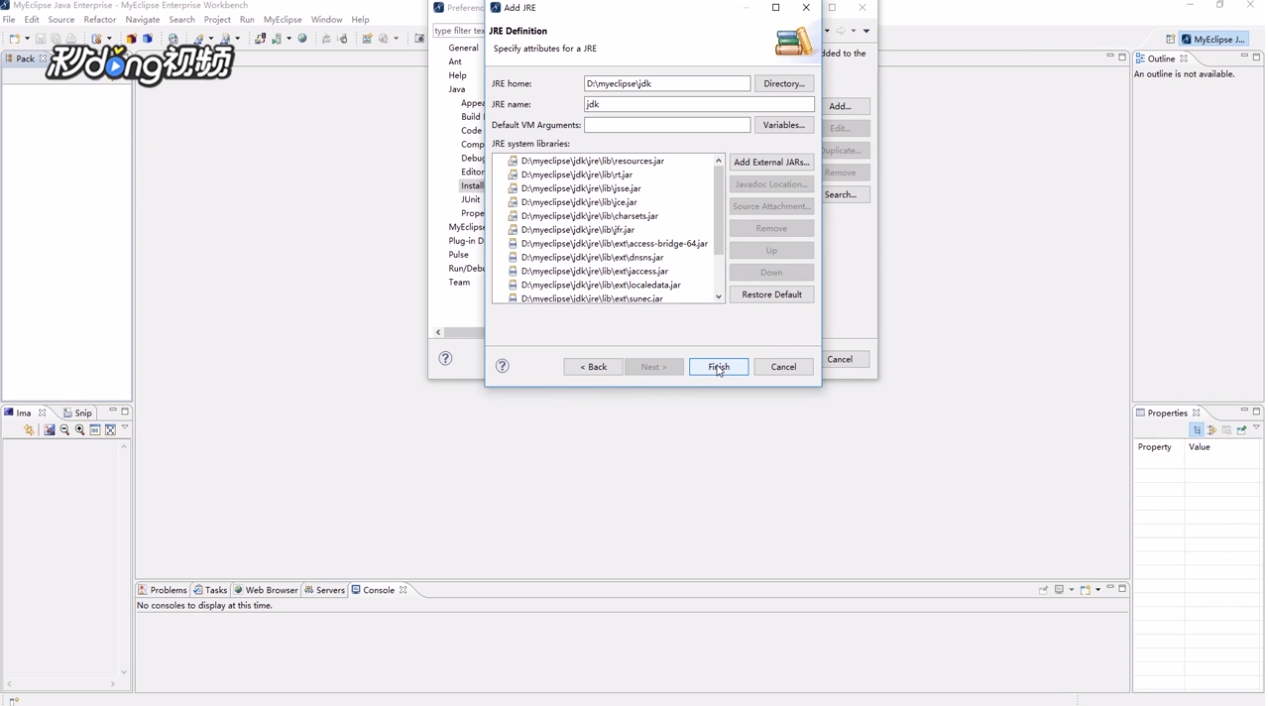Image resolution: width=1268 pixels, height=706 pixels.
Task: Click Restore Default Value icon in Properties view
Action: click(x=1227, y=430)
